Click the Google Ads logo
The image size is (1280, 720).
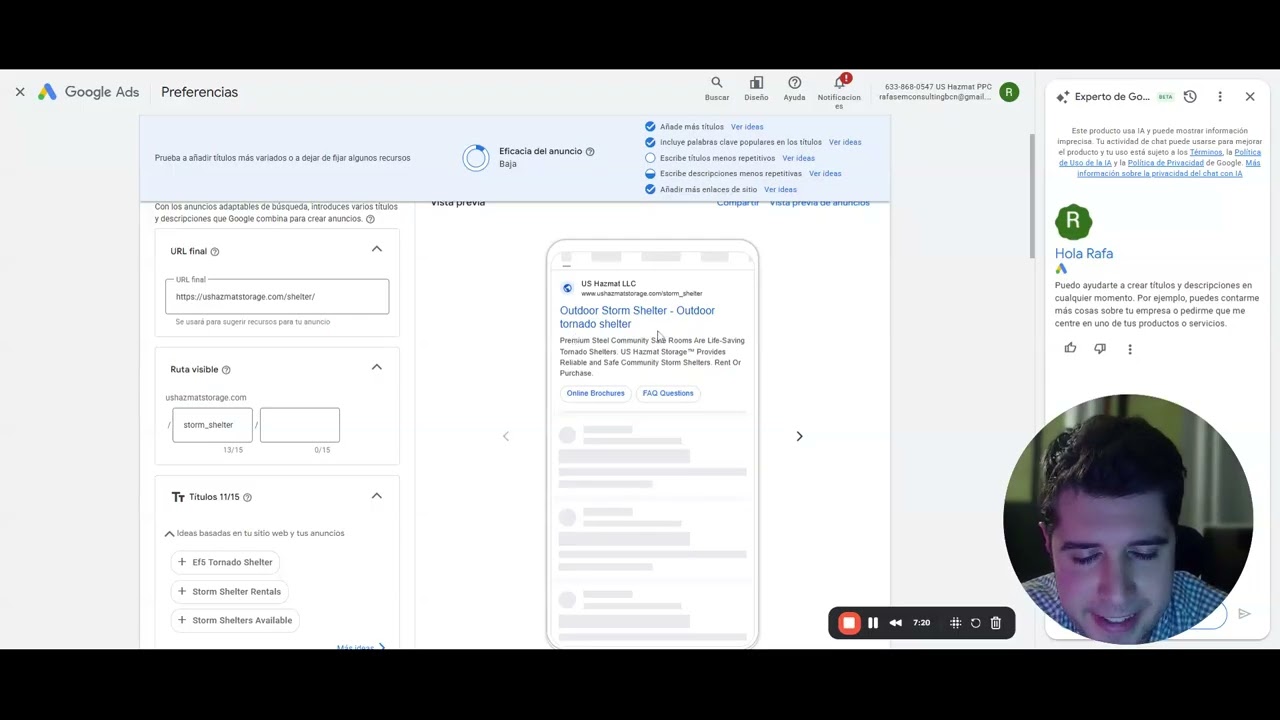(88, 92)
